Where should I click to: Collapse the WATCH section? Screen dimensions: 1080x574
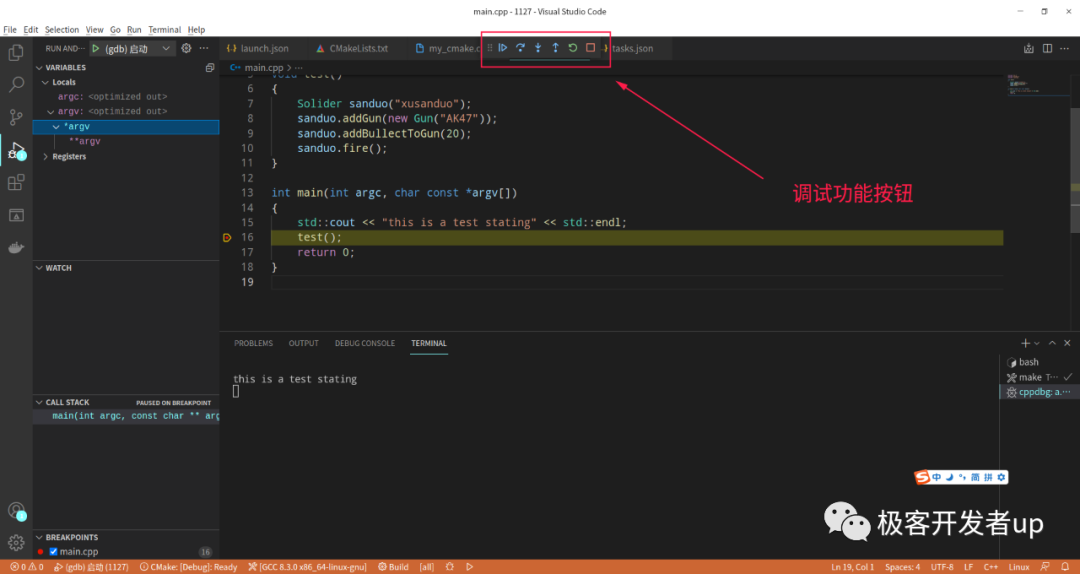[x=39, y=268]
